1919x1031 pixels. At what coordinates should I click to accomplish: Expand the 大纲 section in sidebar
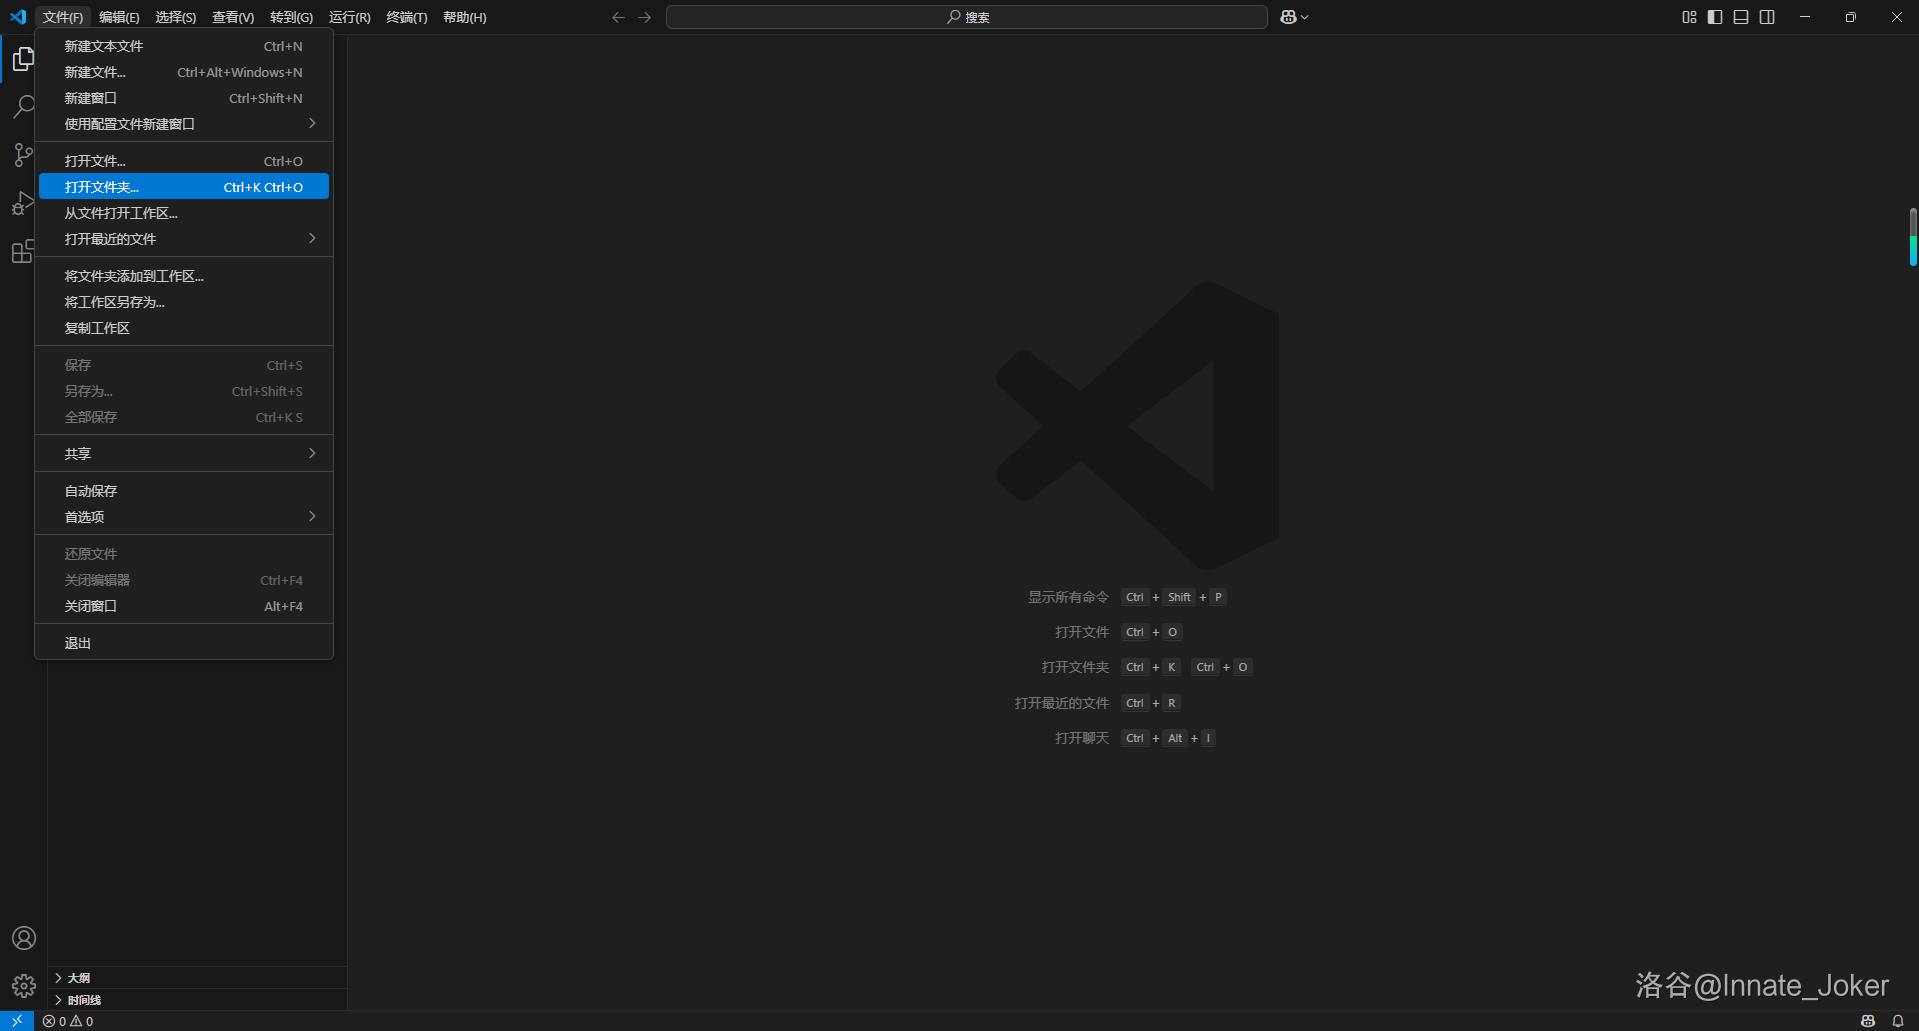(x=79, y=978)
